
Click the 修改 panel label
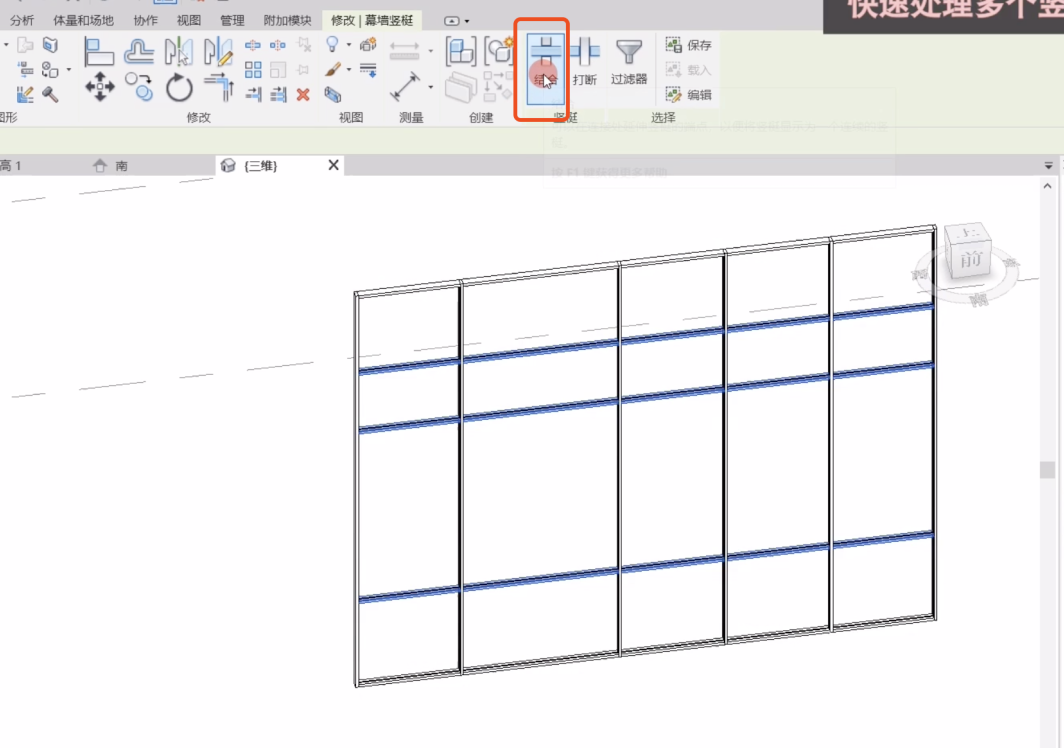[199, 117]
